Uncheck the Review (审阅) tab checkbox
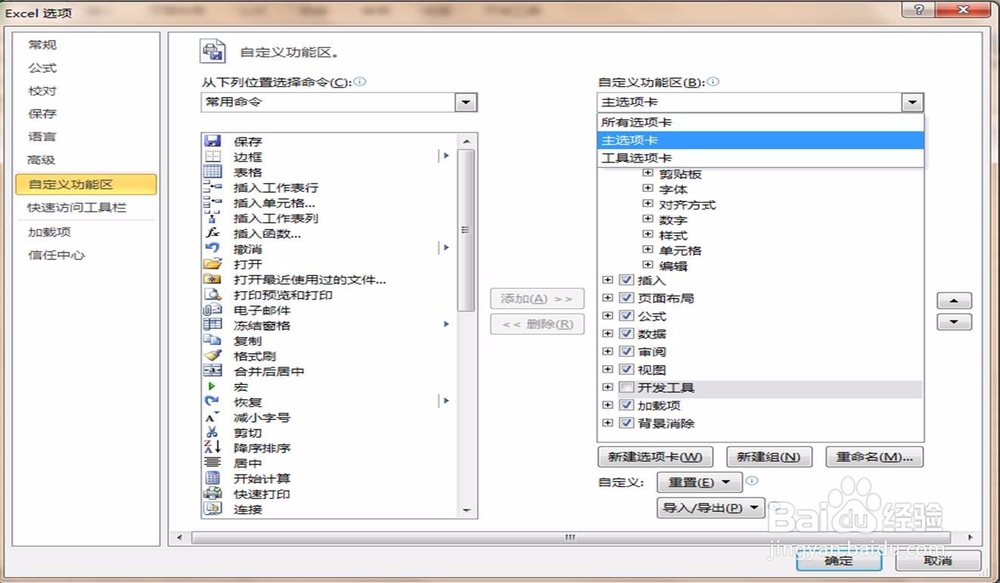 [x=626, y=351]
